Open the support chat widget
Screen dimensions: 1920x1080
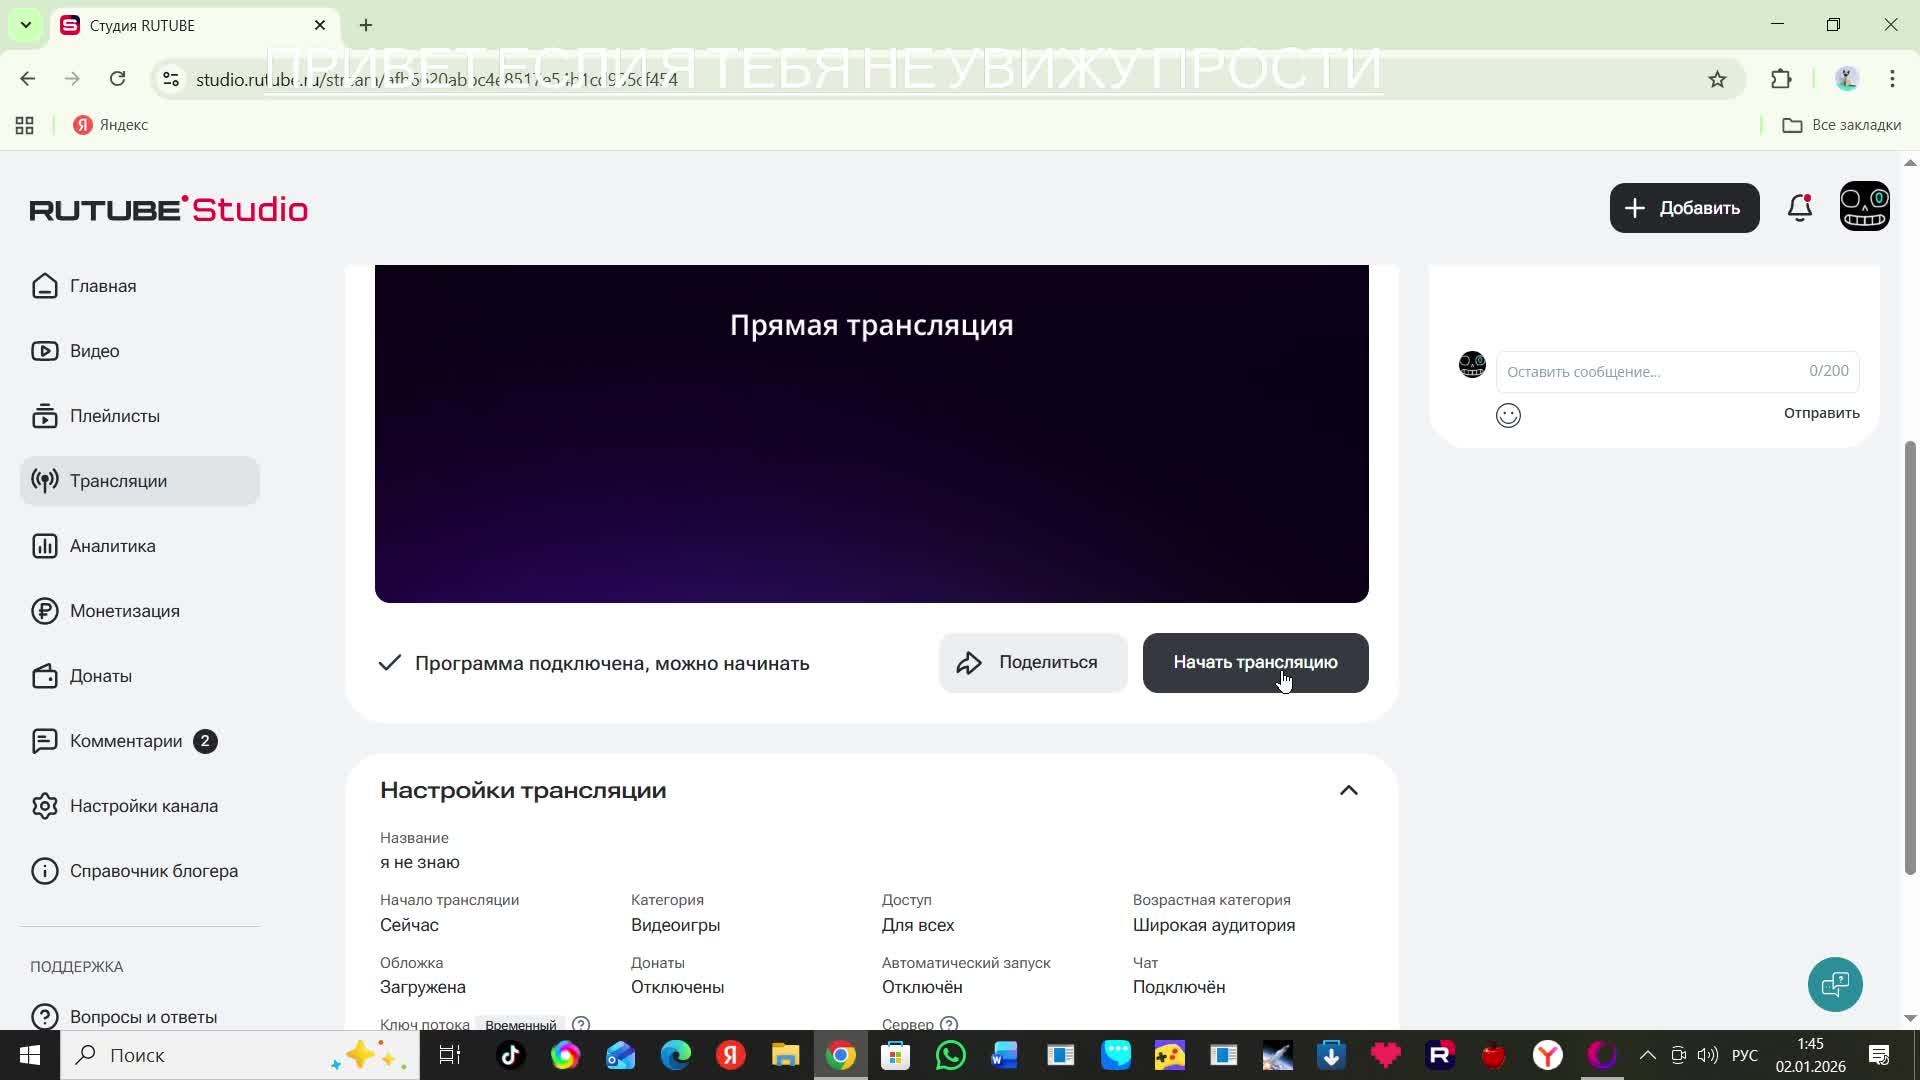pyautogui.click(x=1835, y=985)
